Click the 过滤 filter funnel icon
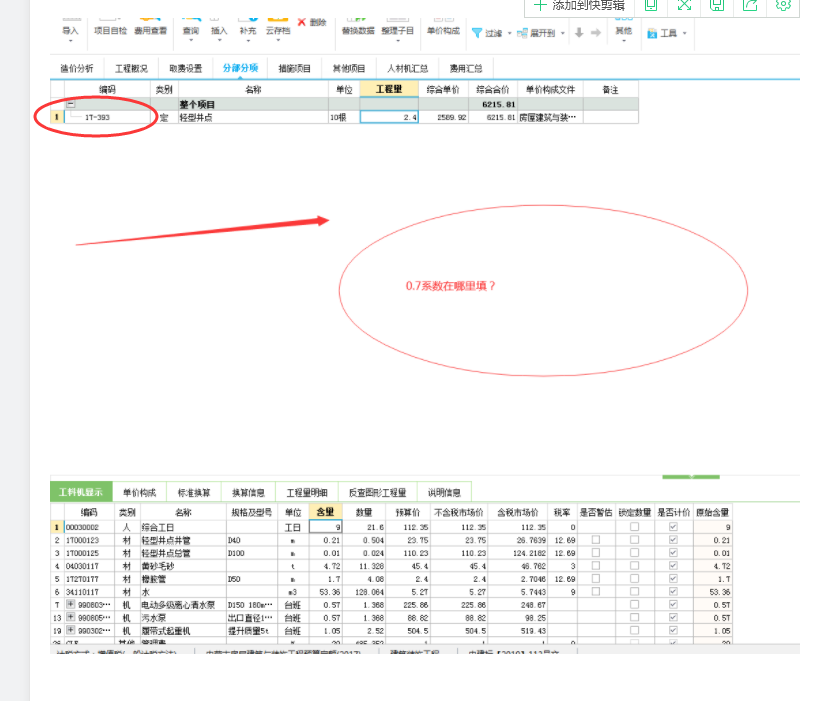This screenshot has width=836, height=701. [x=477, y=33]
